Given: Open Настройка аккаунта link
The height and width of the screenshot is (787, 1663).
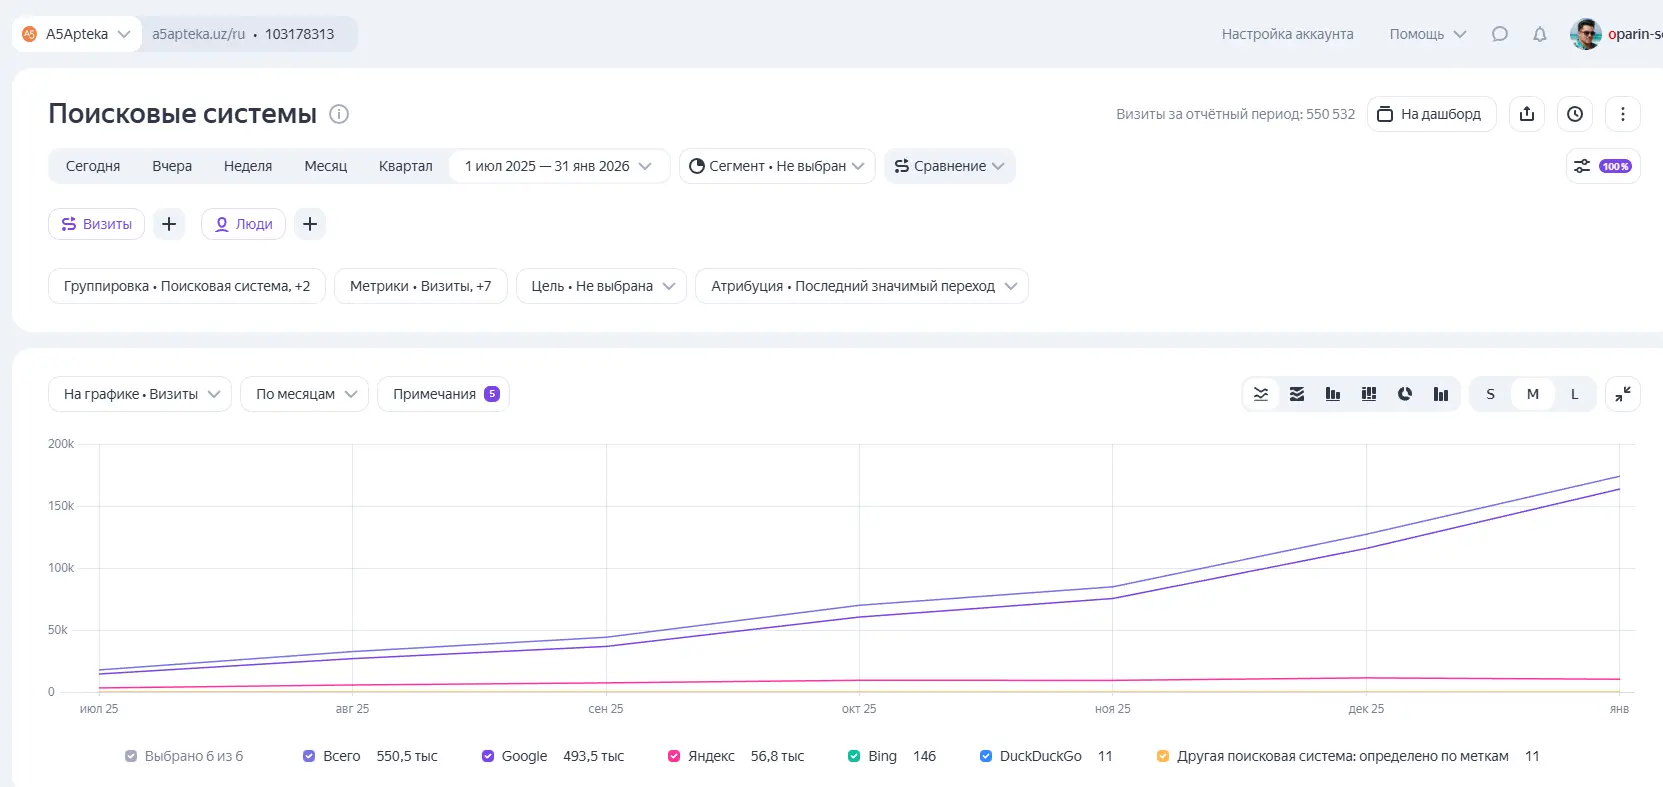Looking at the screenshot, I should click(1287, 34).
